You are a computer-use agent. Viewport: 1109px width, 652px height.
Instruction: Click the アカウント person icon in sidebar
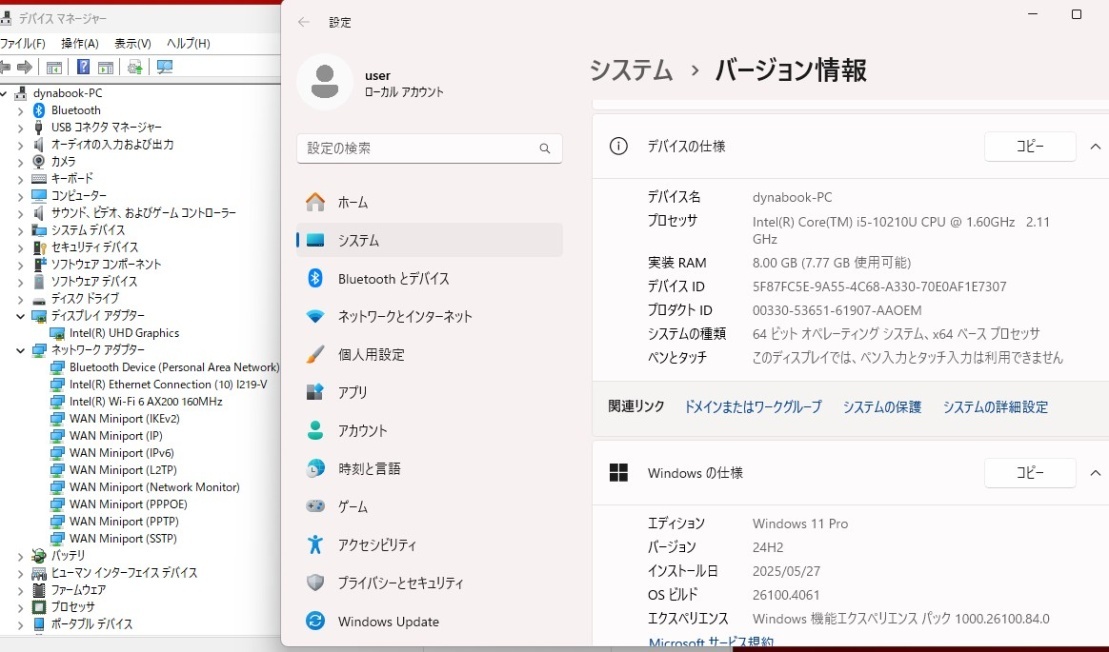click(315, 430)
